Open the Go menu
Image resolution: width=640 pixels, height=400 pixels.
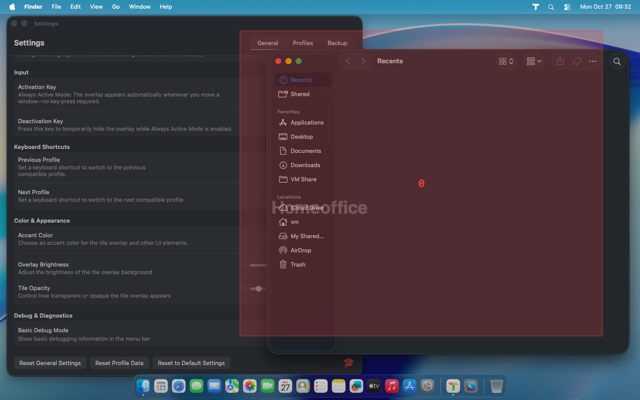(x=116, y=7)
